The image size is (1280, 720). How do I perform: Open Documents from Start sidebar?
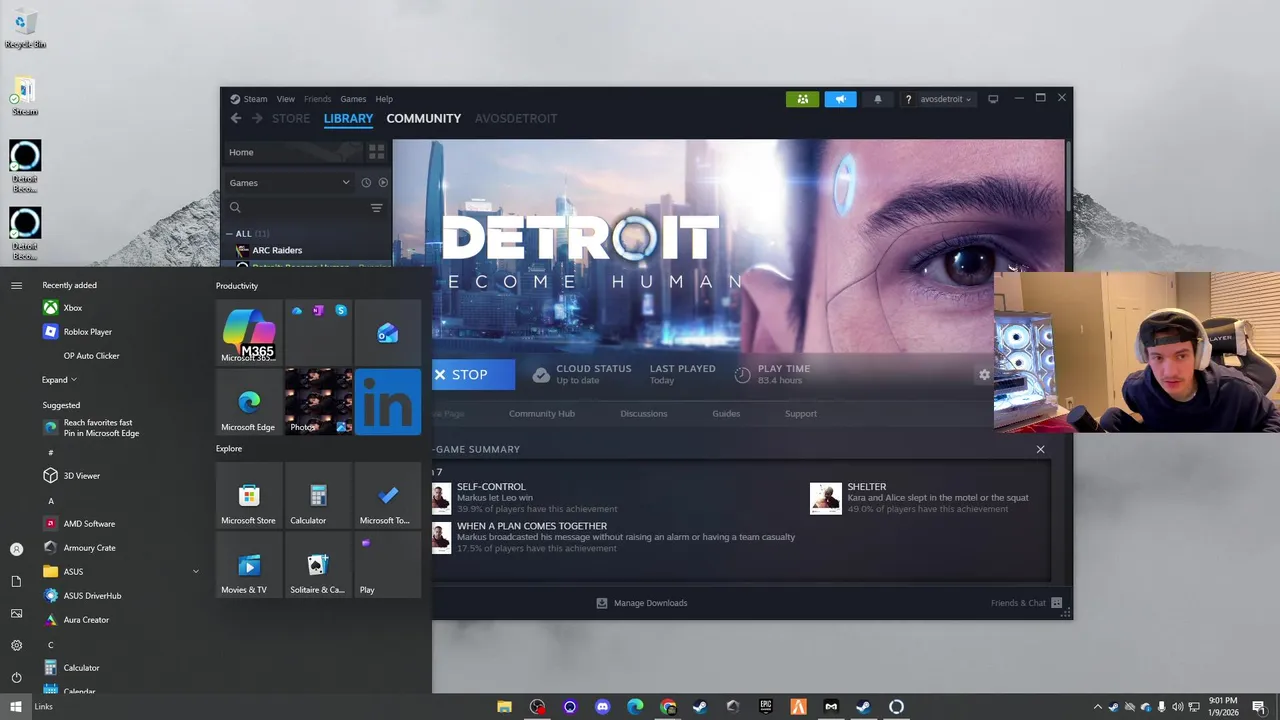pos(16,581)
